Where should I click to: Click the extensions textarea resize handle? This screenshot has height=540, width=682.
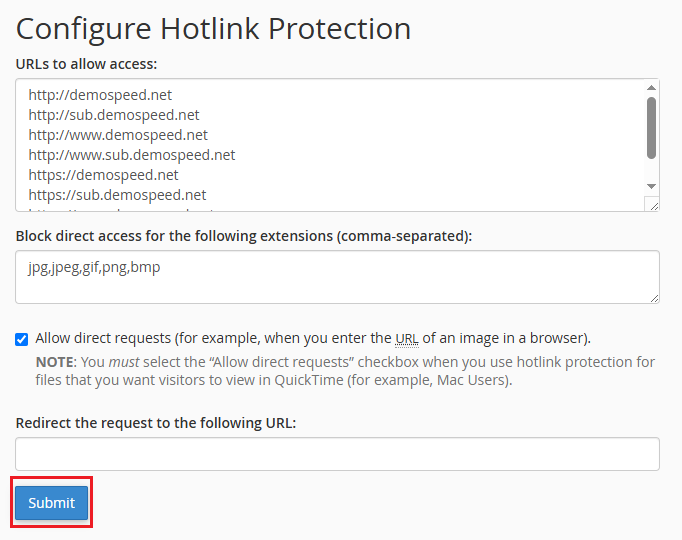tap(653, 296)
